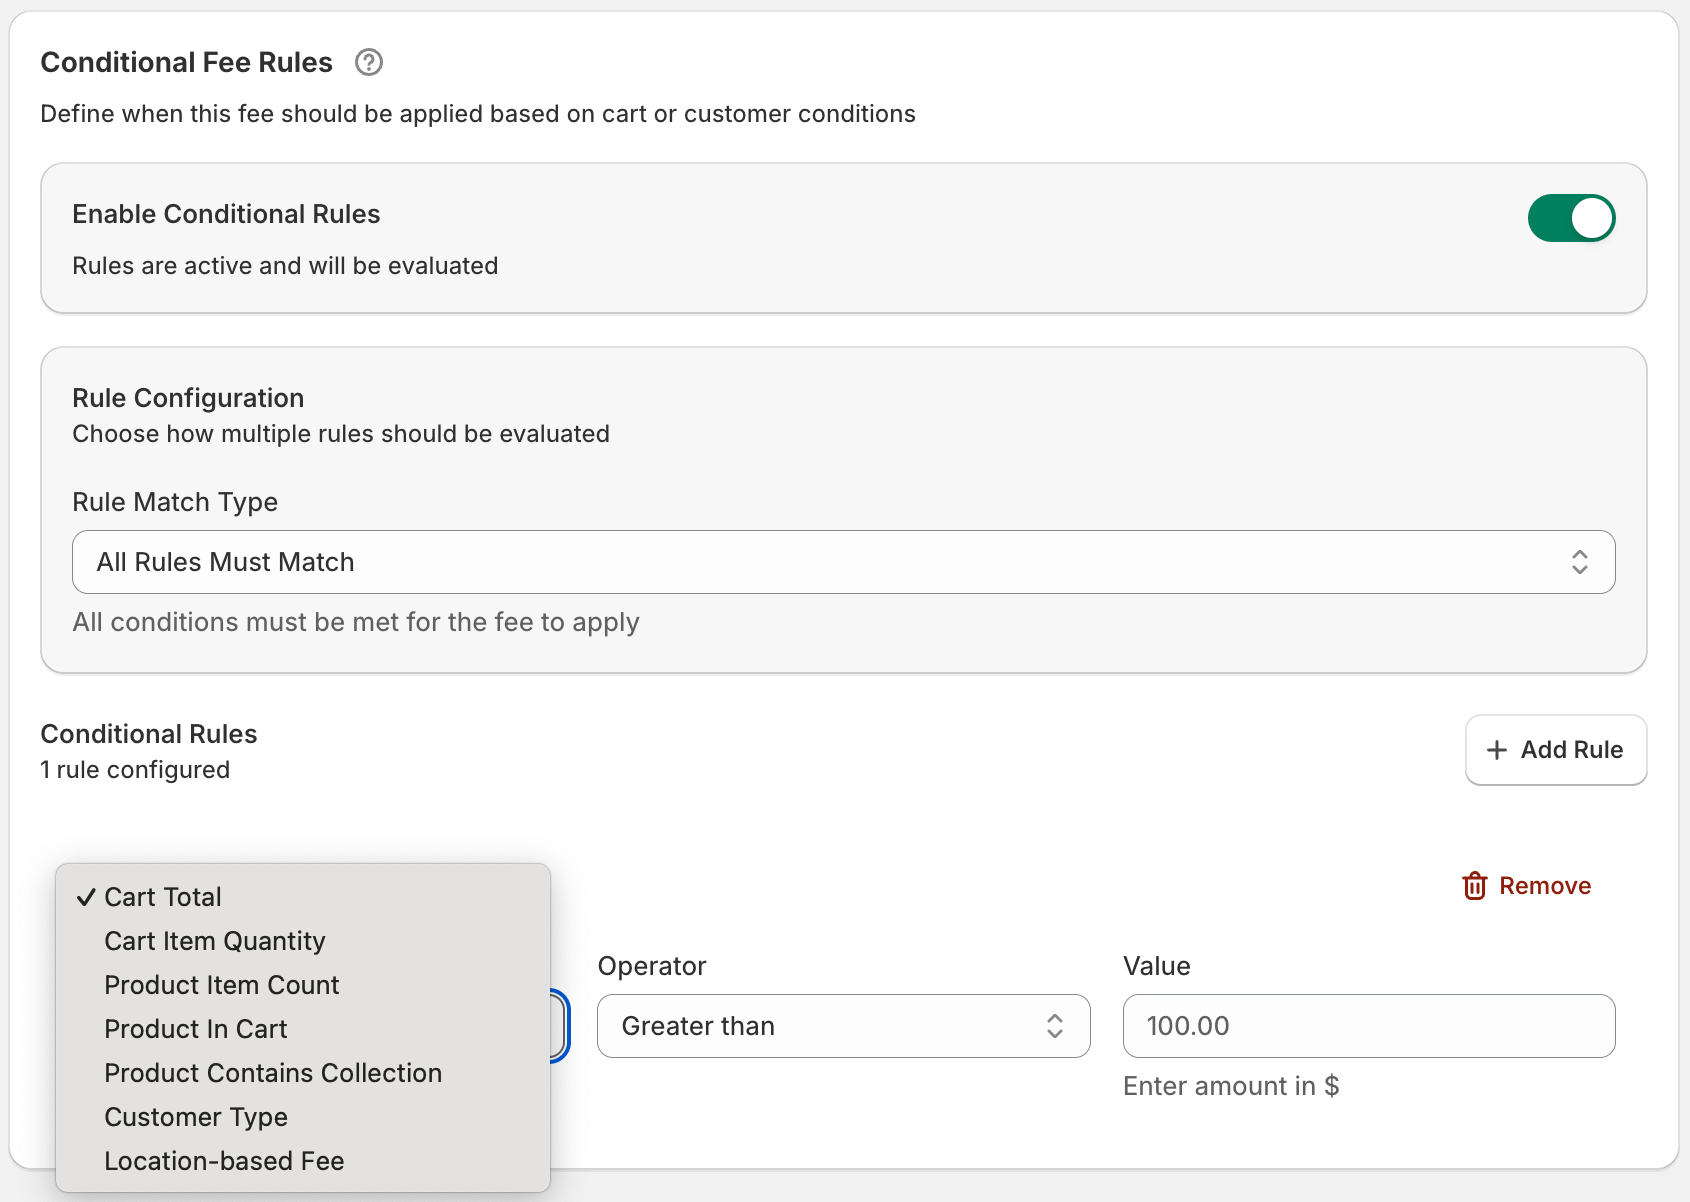
Task: Select Customer Type from the dropdown list
Action: [196, 1117]
